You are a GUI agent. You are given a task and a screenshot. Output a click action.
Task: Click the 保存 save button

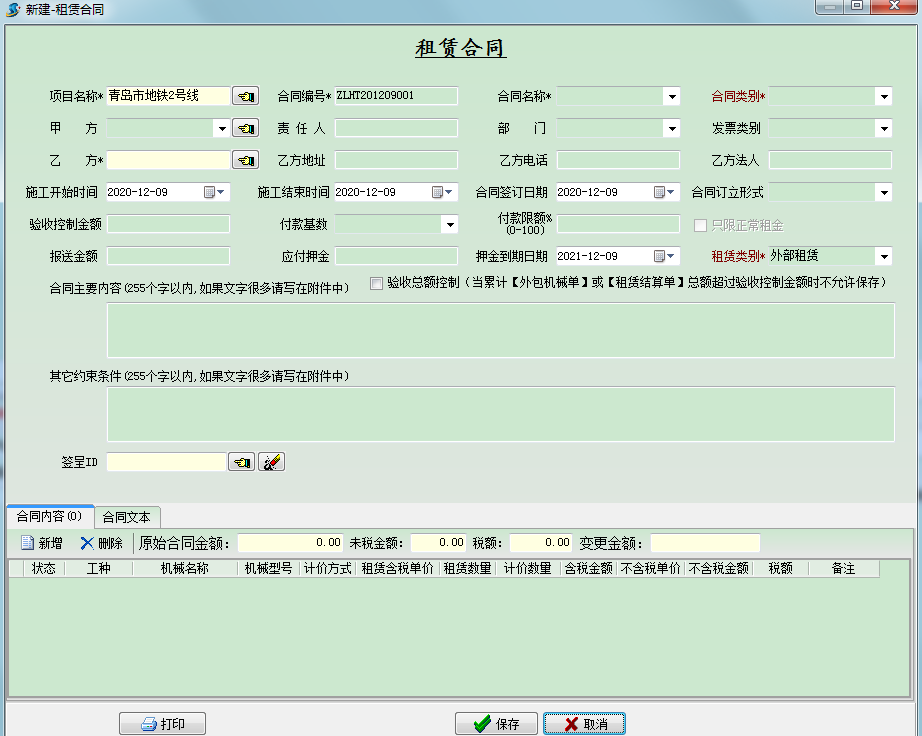[x=498, y=723]
